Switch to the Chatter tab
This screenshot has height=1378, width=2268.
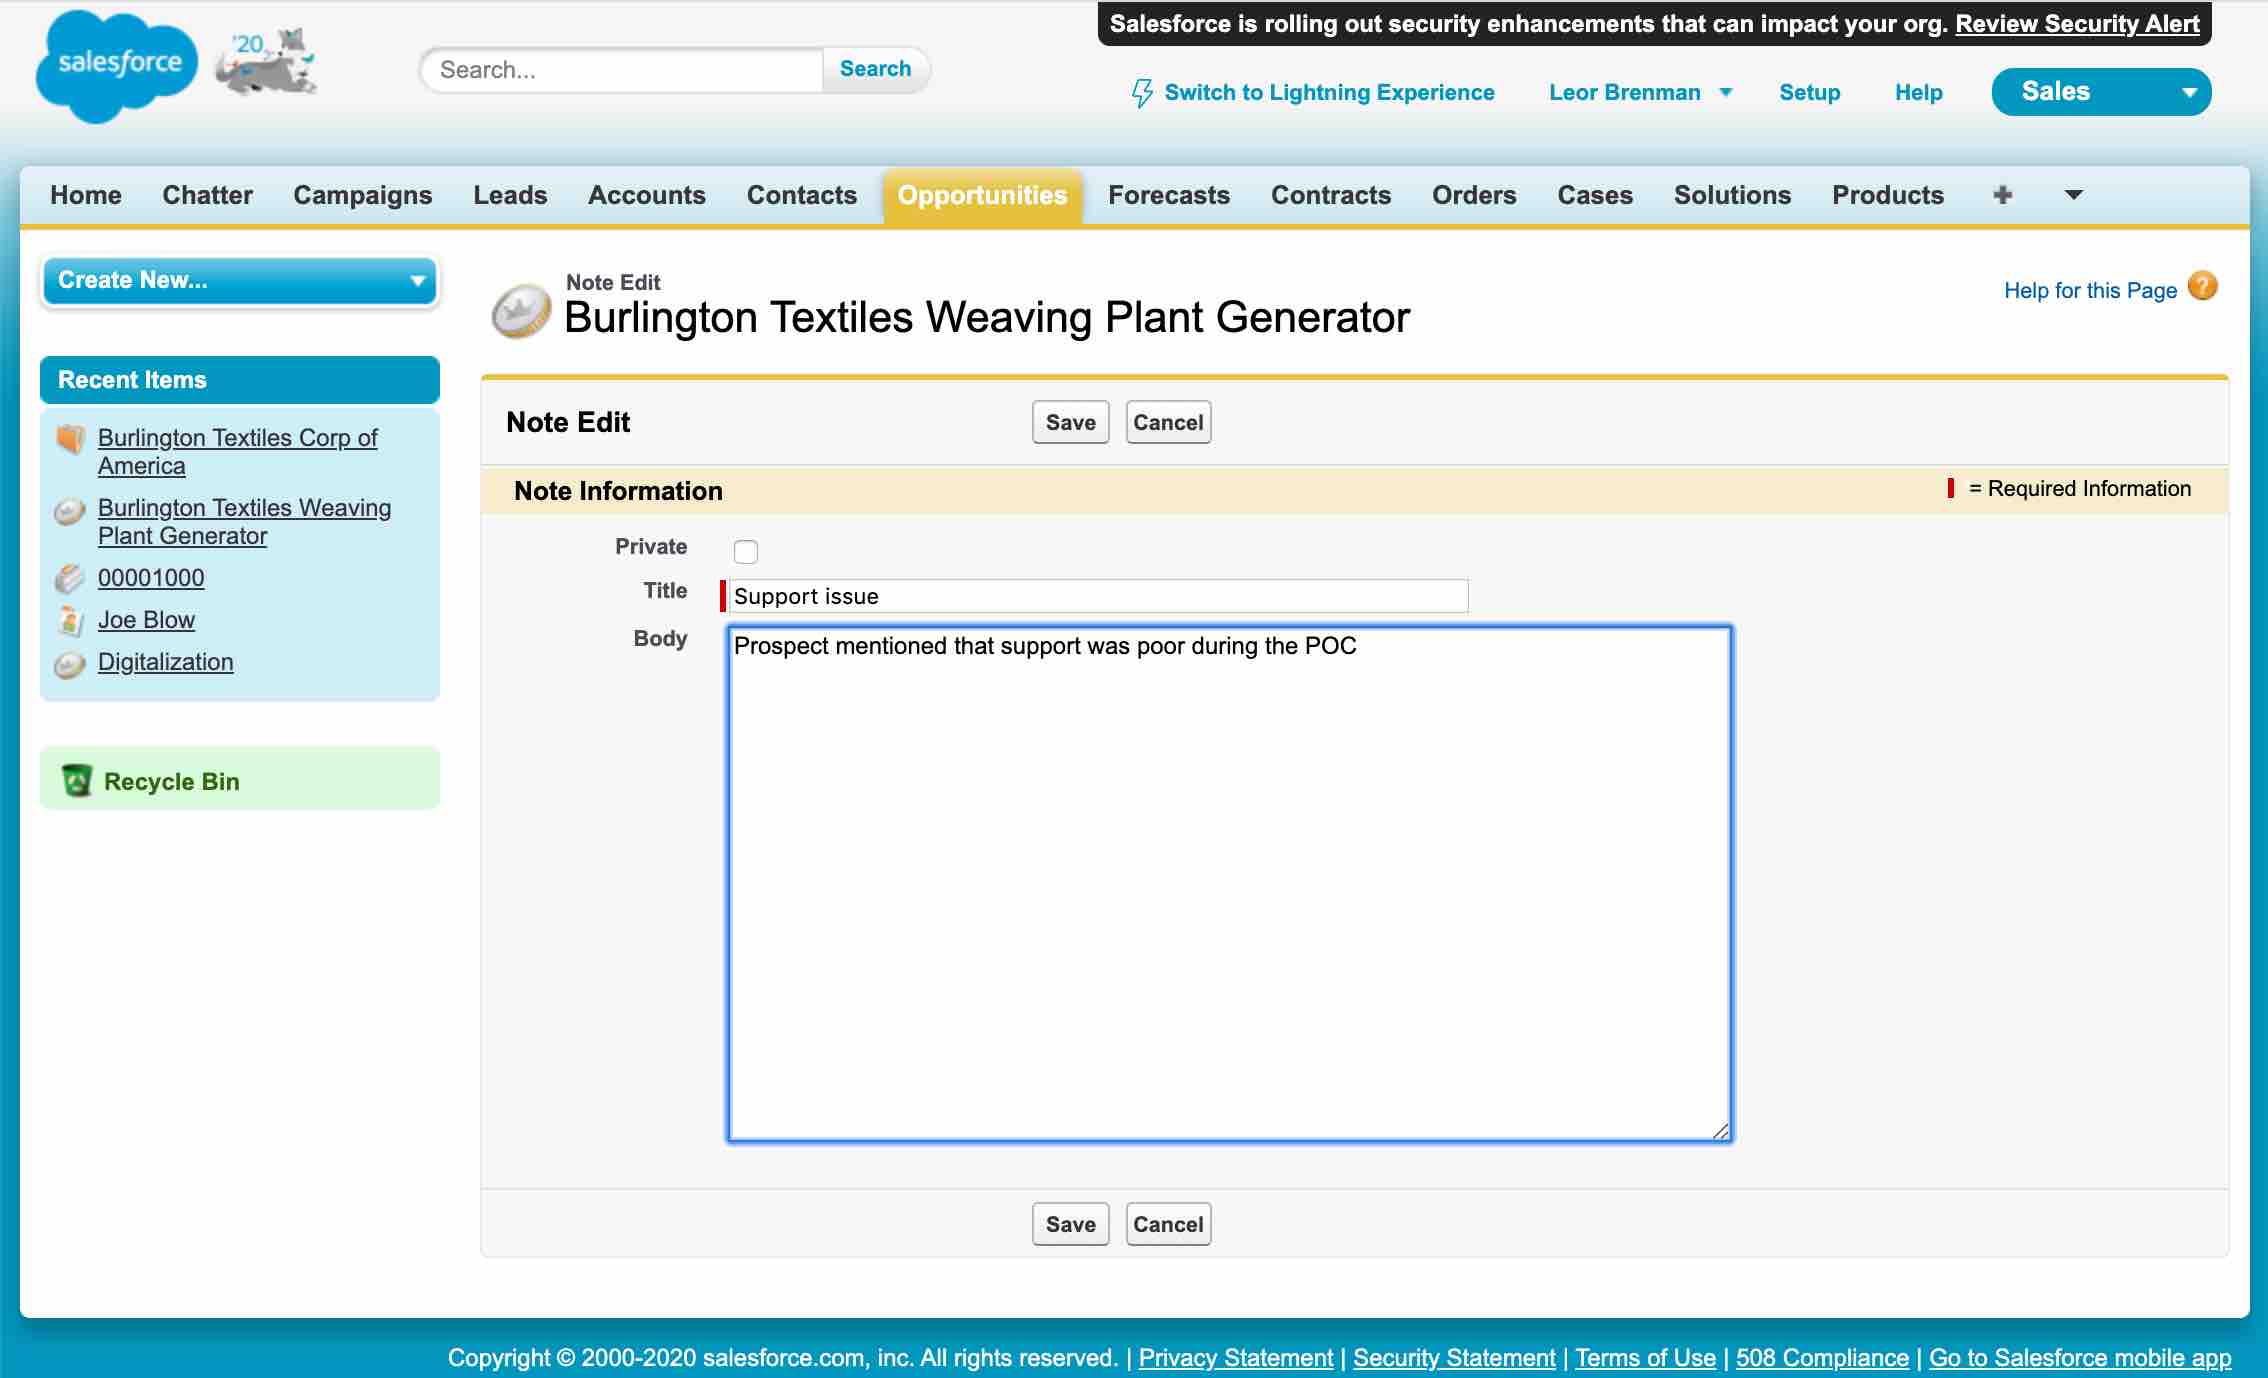[x=208, y=195]
